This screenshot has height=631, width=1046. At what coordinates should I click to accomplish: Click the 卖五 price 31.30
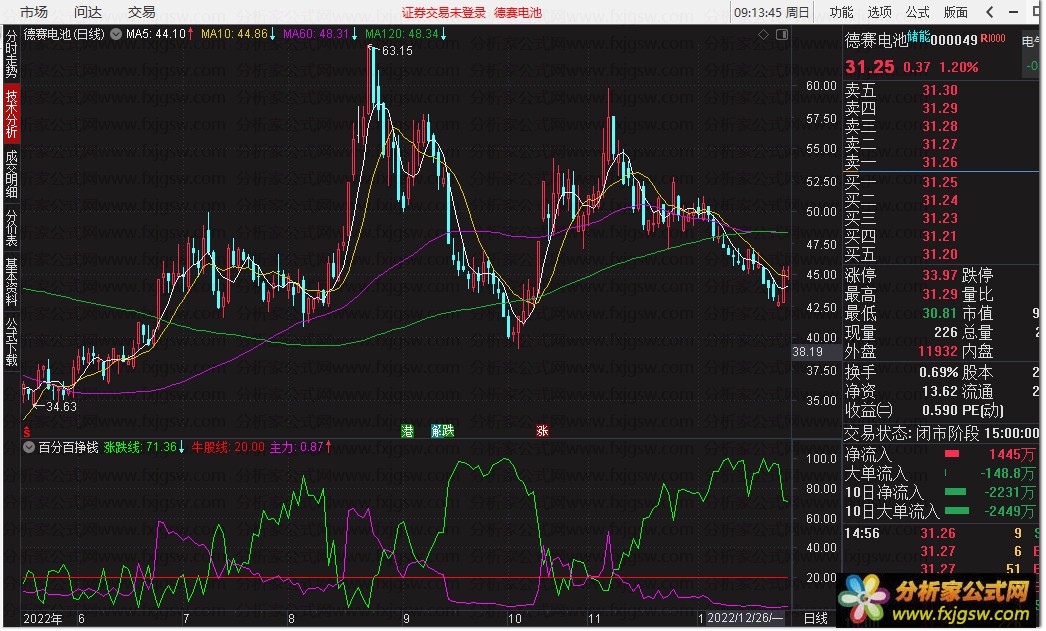(939, 90)
